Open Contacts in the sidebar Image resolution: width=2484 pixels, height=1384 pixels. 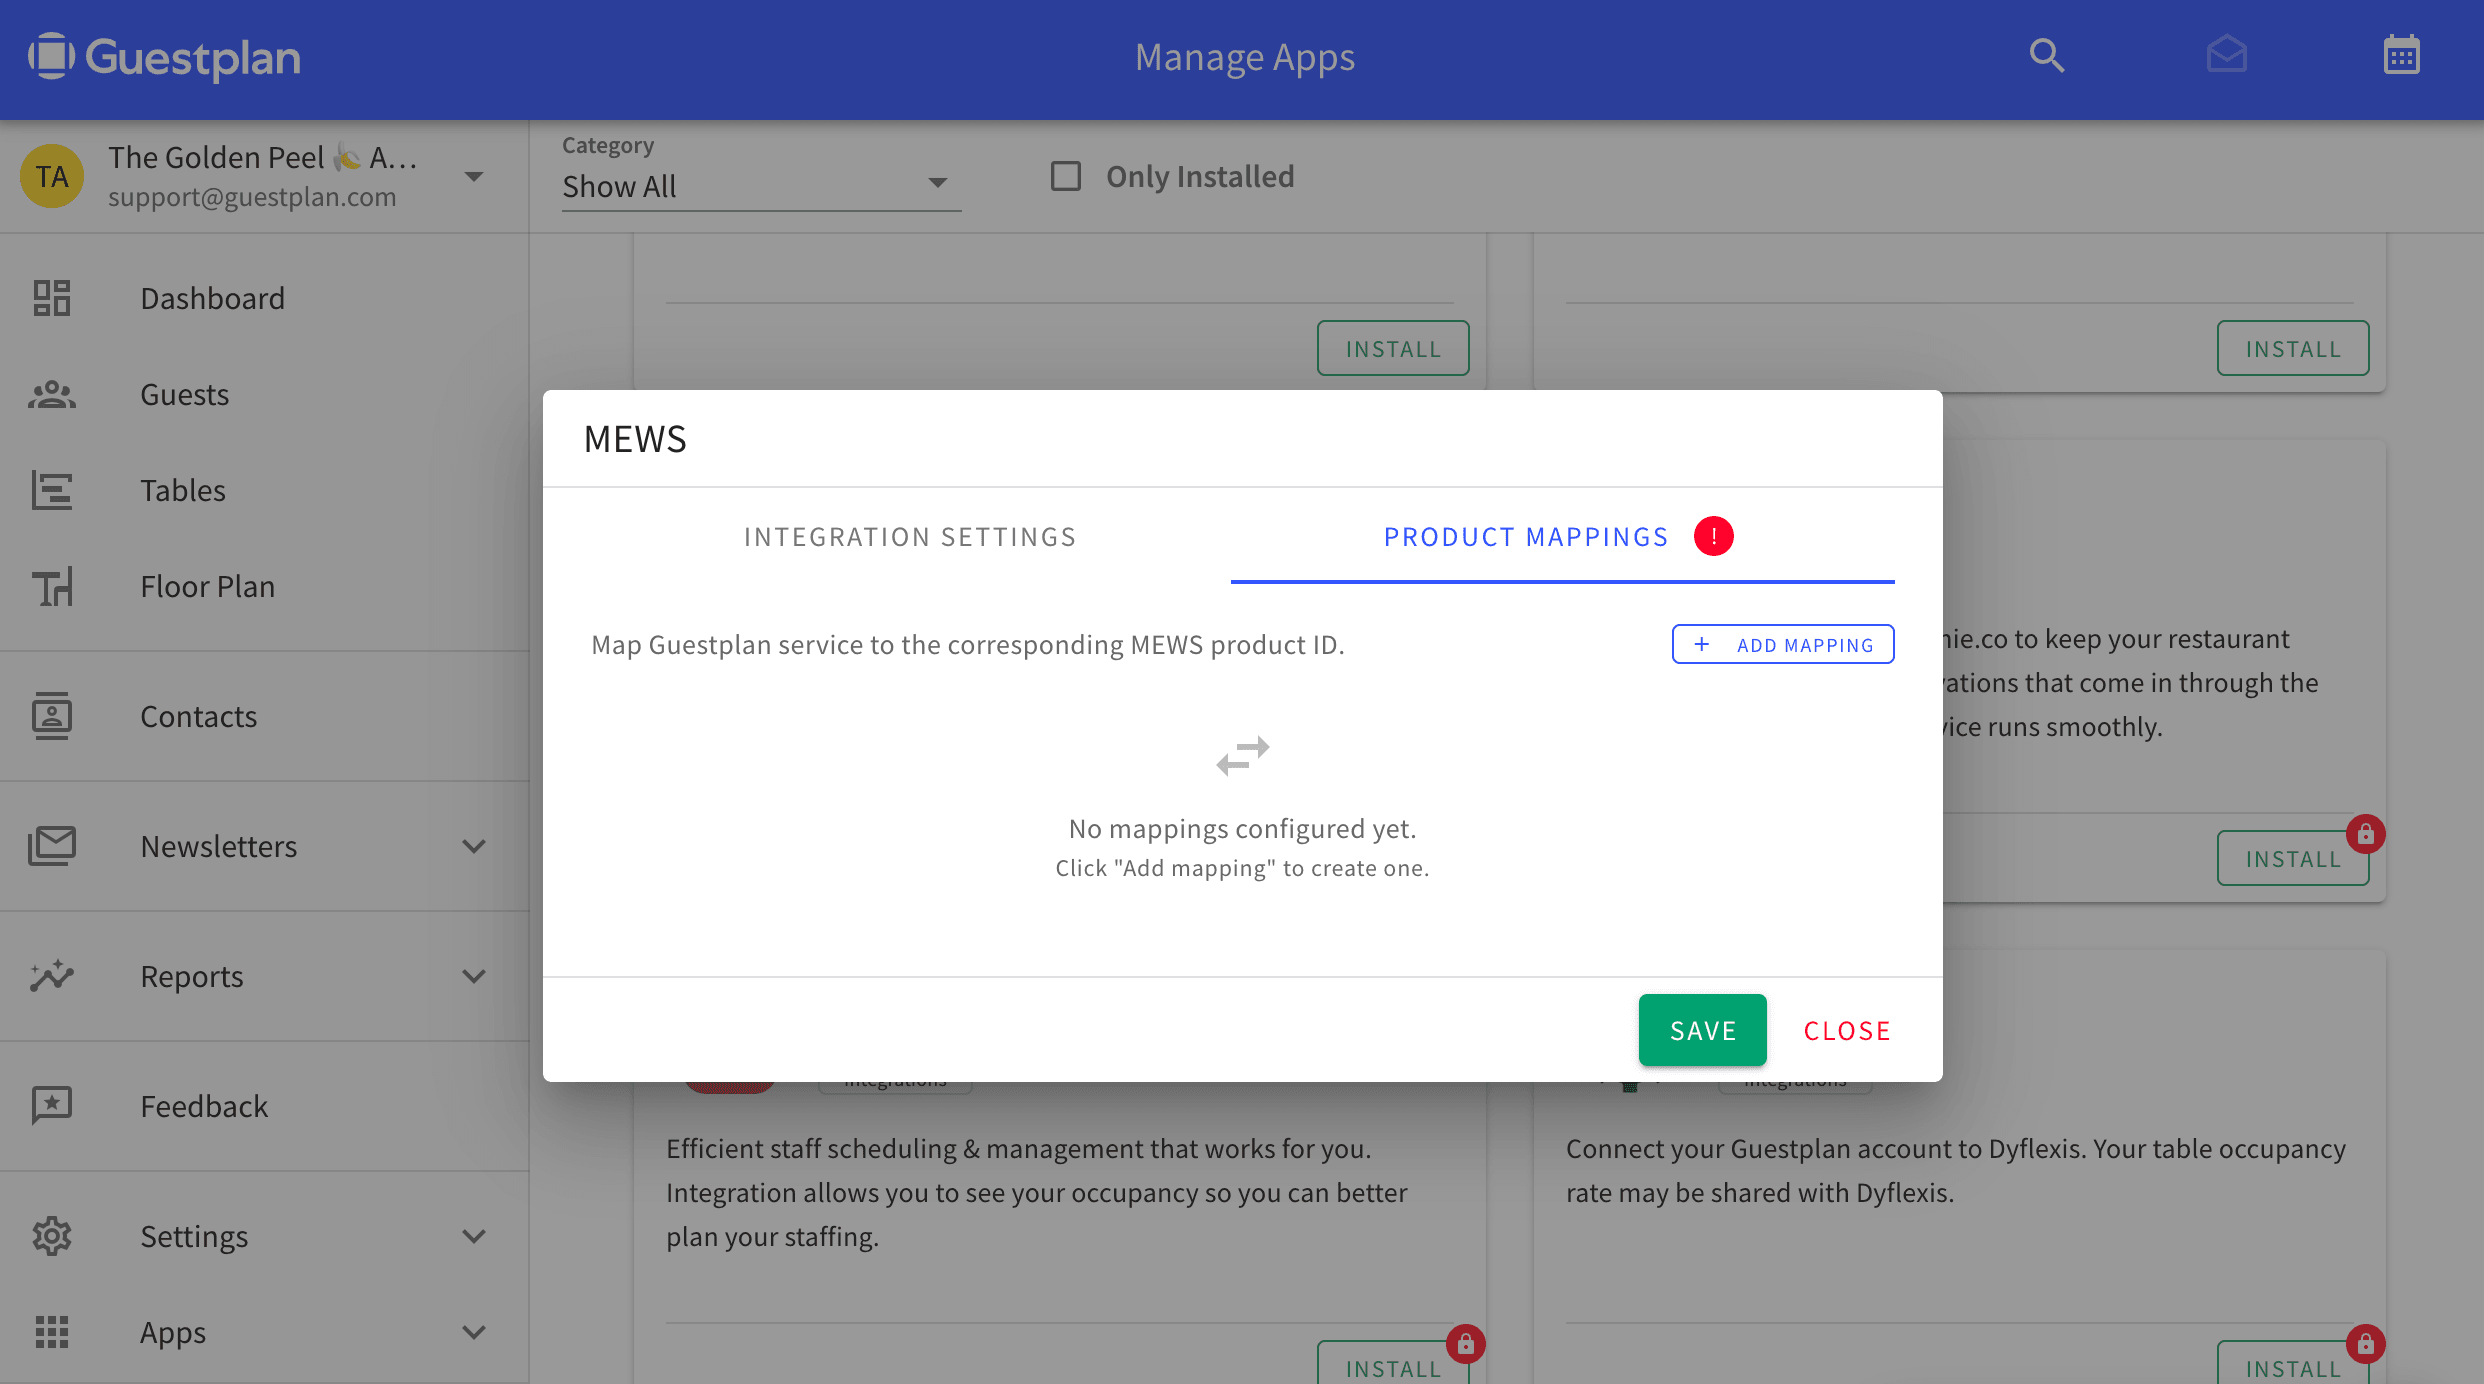pos(264,716)
